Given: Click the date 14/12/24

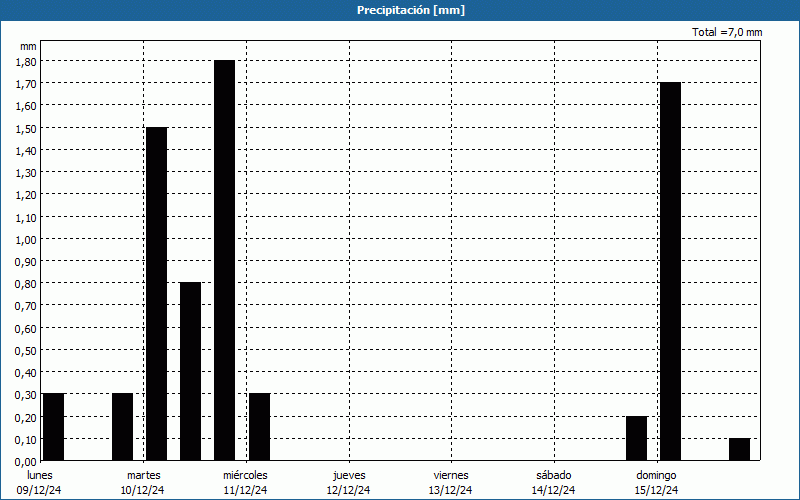Looking at the screenshot, I should pyautogui.click(x=554, y=490).
